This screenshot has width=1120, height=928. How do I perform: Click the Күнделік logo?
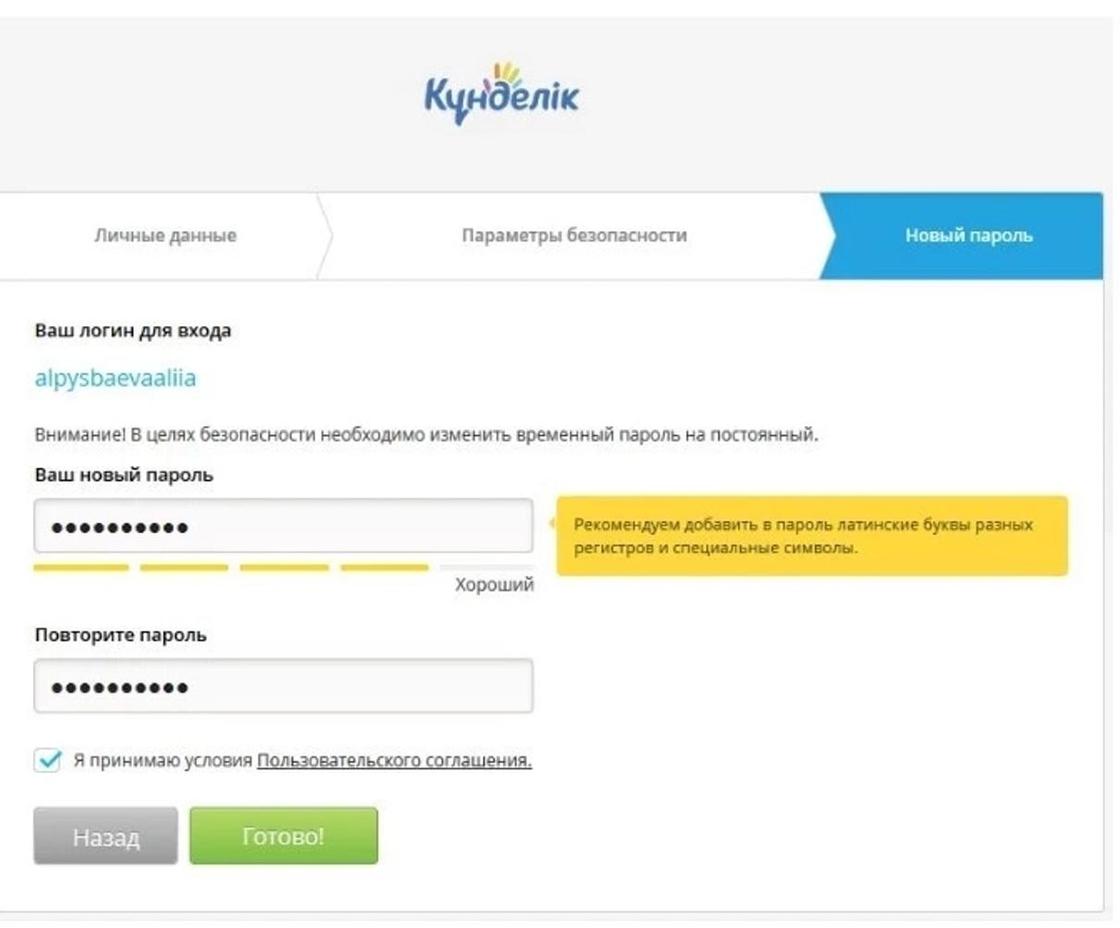pyautogui.click(x=501, y=94)
